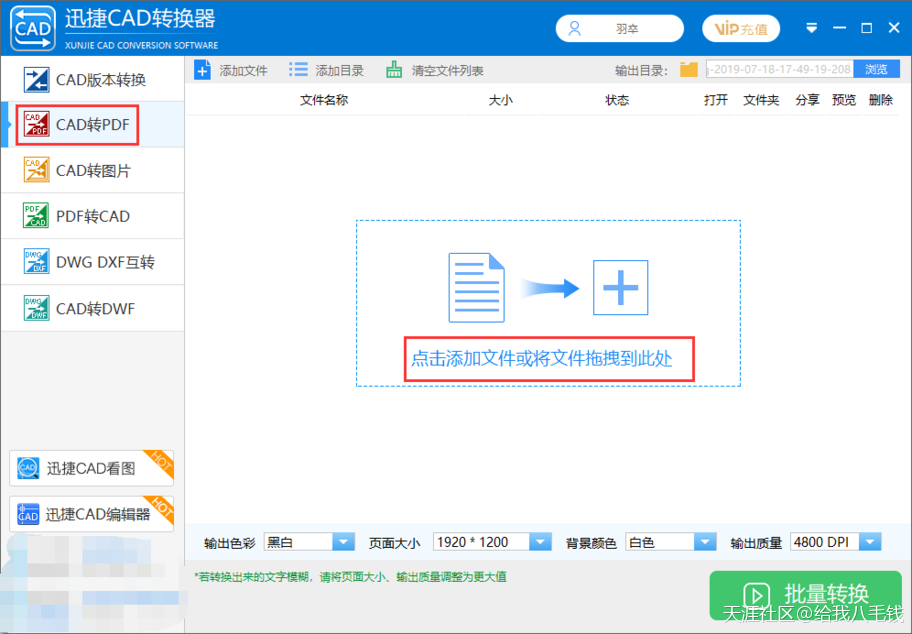Viewport: 912px width, 634px height.
Task: Click the 白色 background color value
Action: pos(642,542)
